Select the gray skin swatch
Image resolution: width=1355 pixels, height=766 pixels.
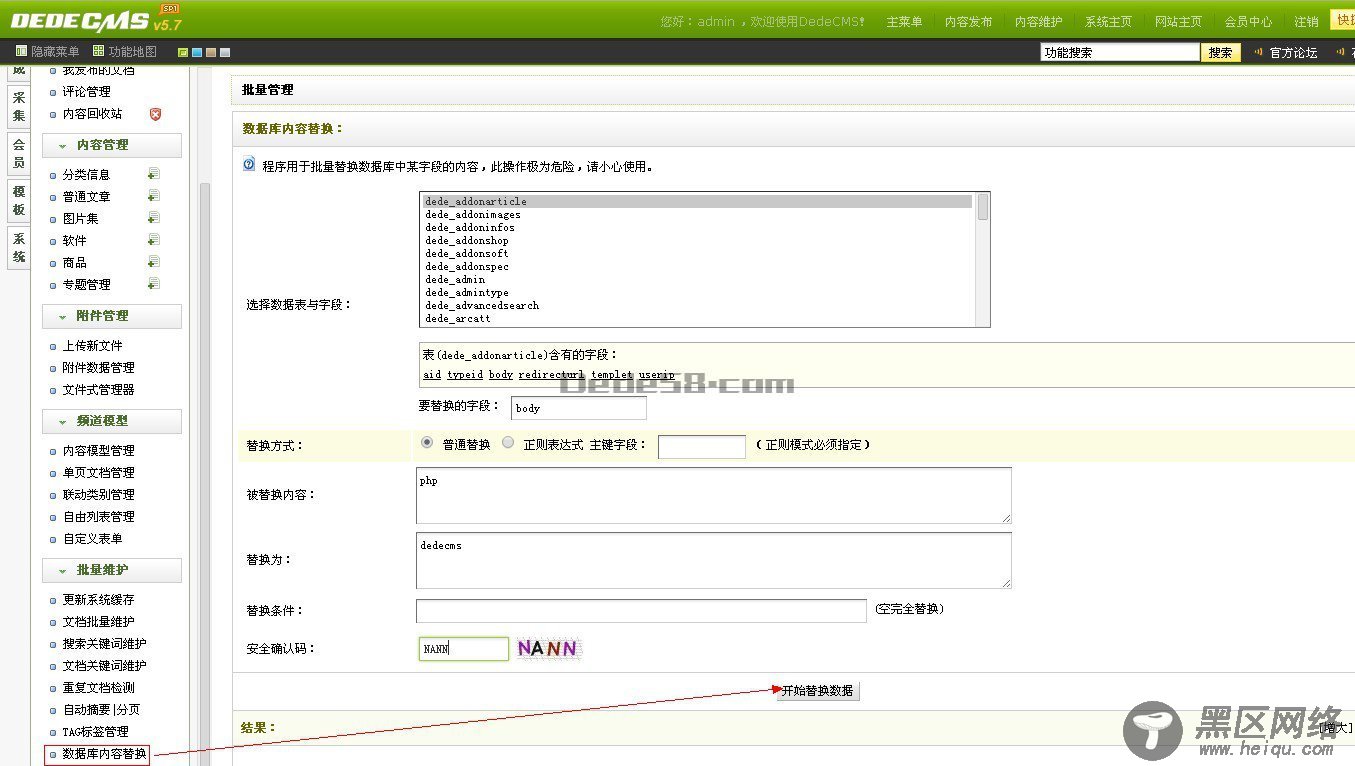click(x=225, y=52)
